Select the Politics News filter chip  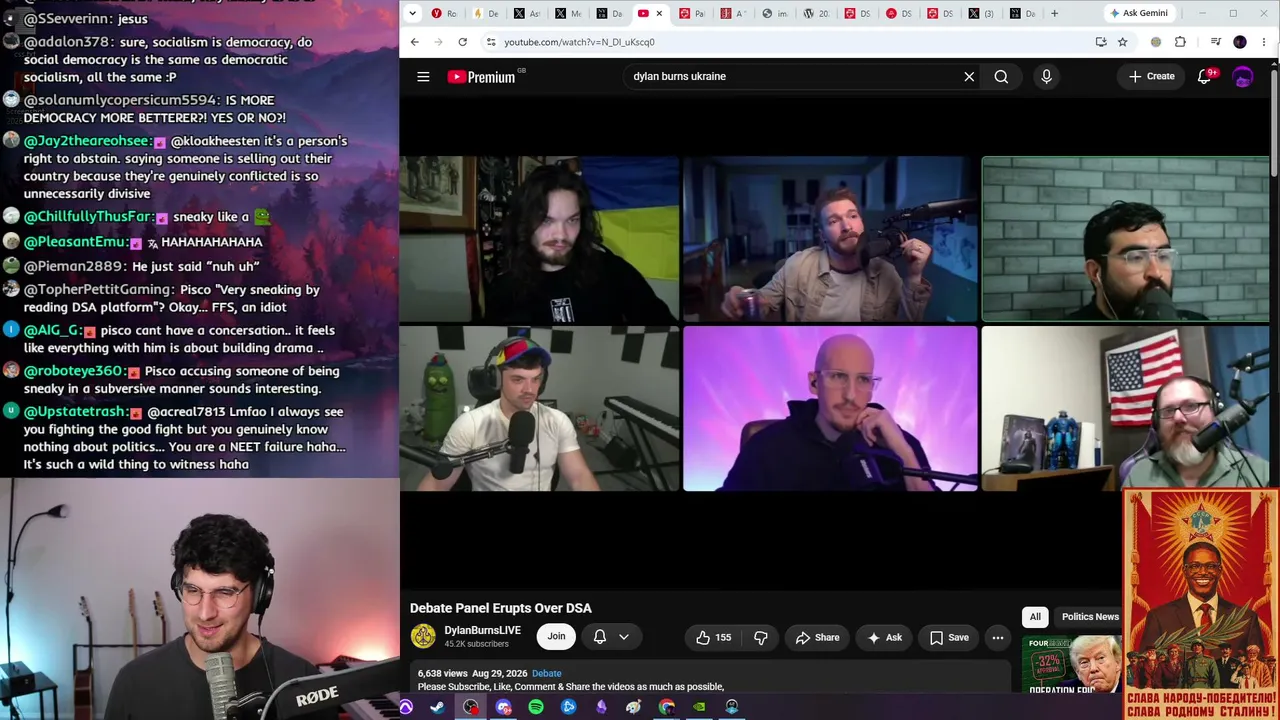click(x=1090, y=617)
